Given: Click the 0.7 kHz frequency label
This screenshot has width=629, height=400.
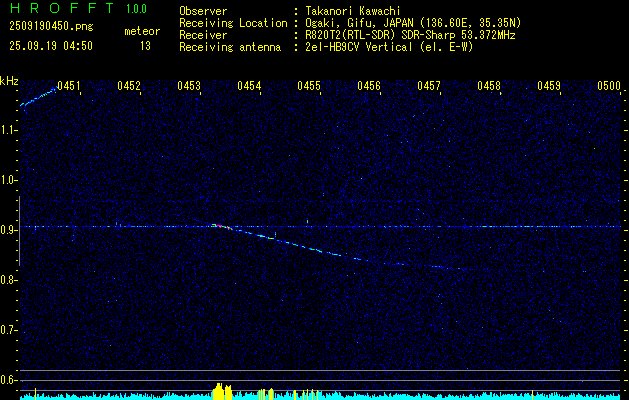Looking at the screenshot, I should pos(9,329).
